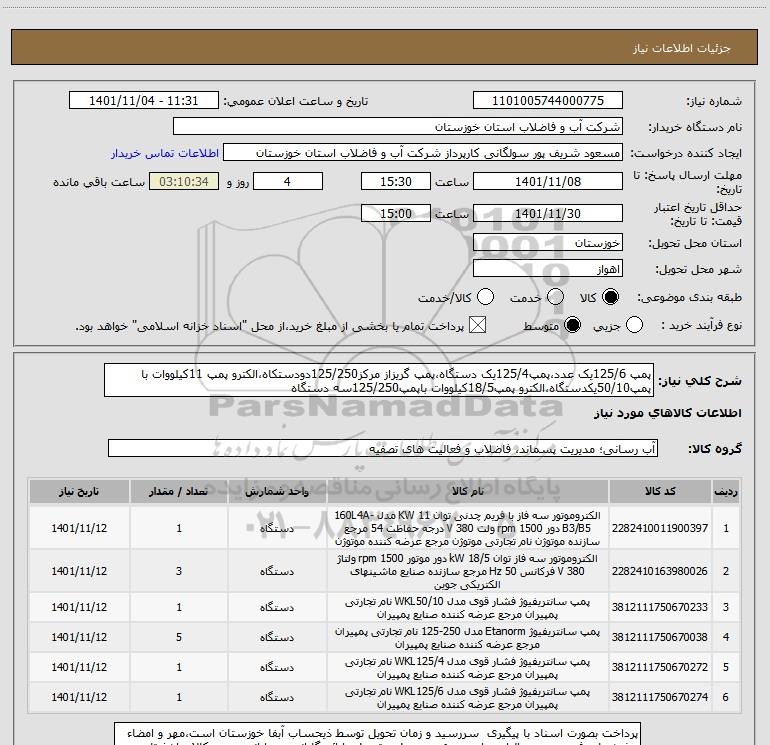Click quantity 5 in the Etanorm row
Viewport: 770px width, 745px height.
point(179,637)
